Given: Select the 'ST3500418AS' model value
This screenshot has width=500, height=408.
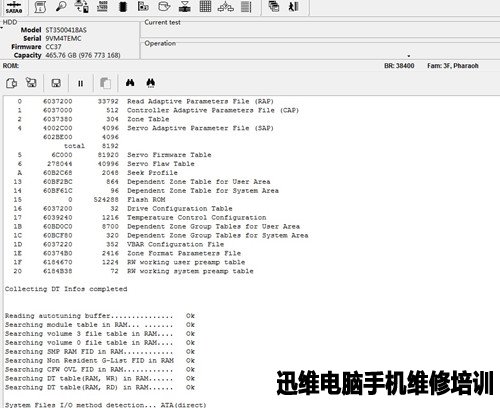Looking at the screenshot, I should point(66,30).
